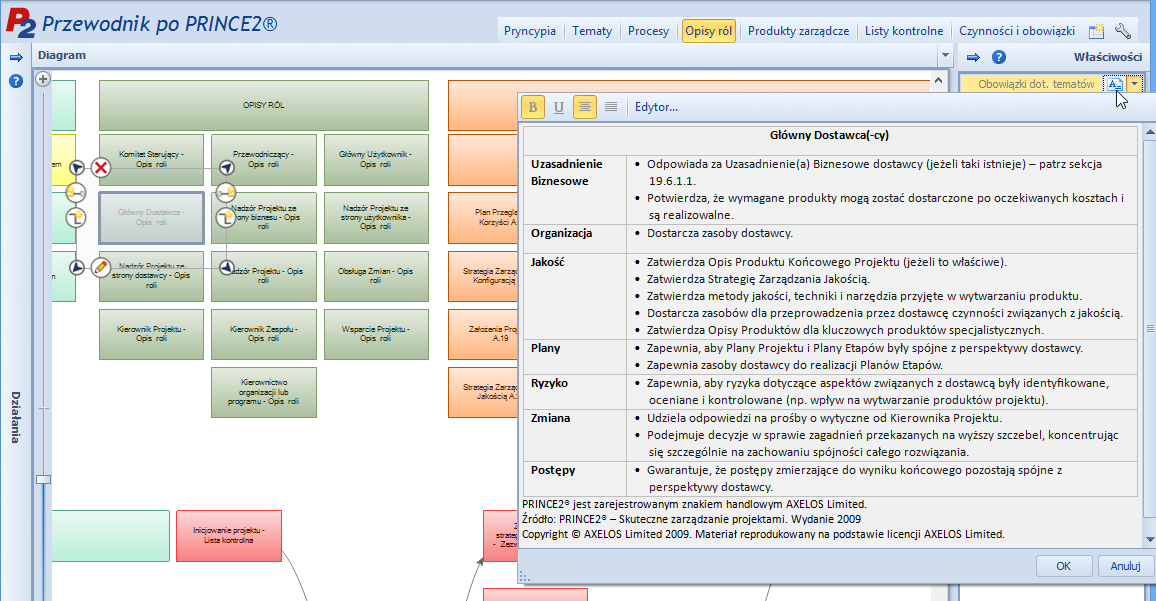Select the Kierownik Projektu - Opis roli node
1156x601 pixels.
tap(151, 334)
